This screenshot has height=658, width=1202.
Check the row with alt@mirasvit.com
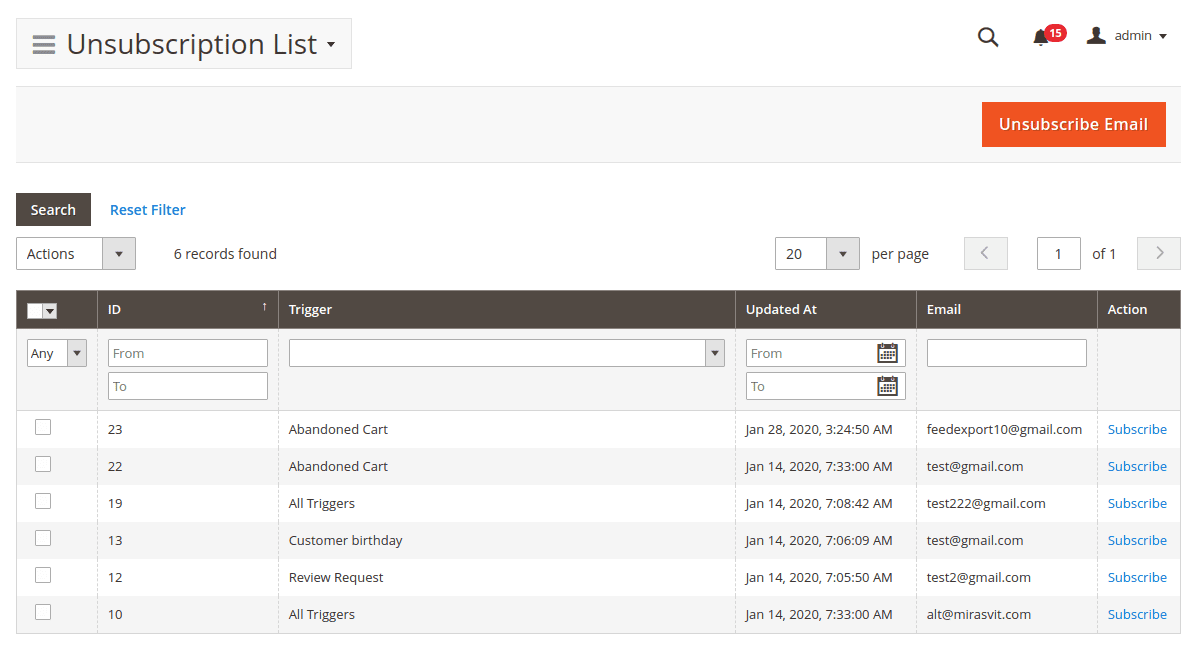43,612
